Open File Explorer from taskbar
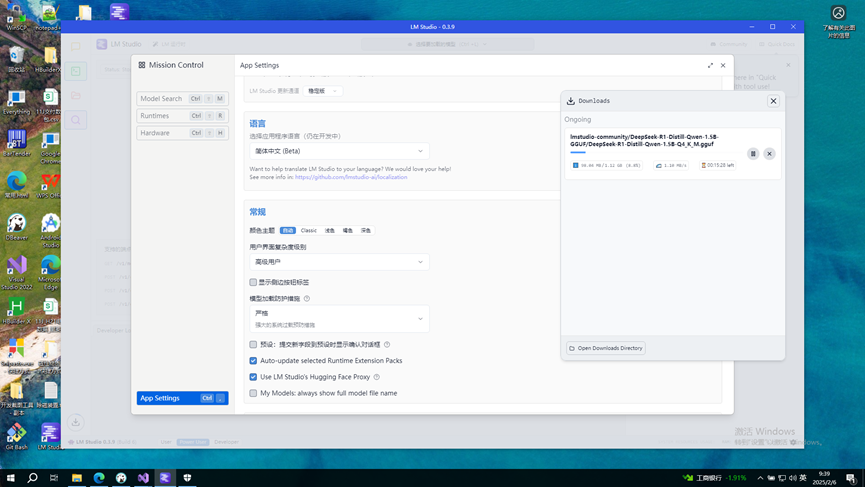865x487 pixels. pos(77,478)
